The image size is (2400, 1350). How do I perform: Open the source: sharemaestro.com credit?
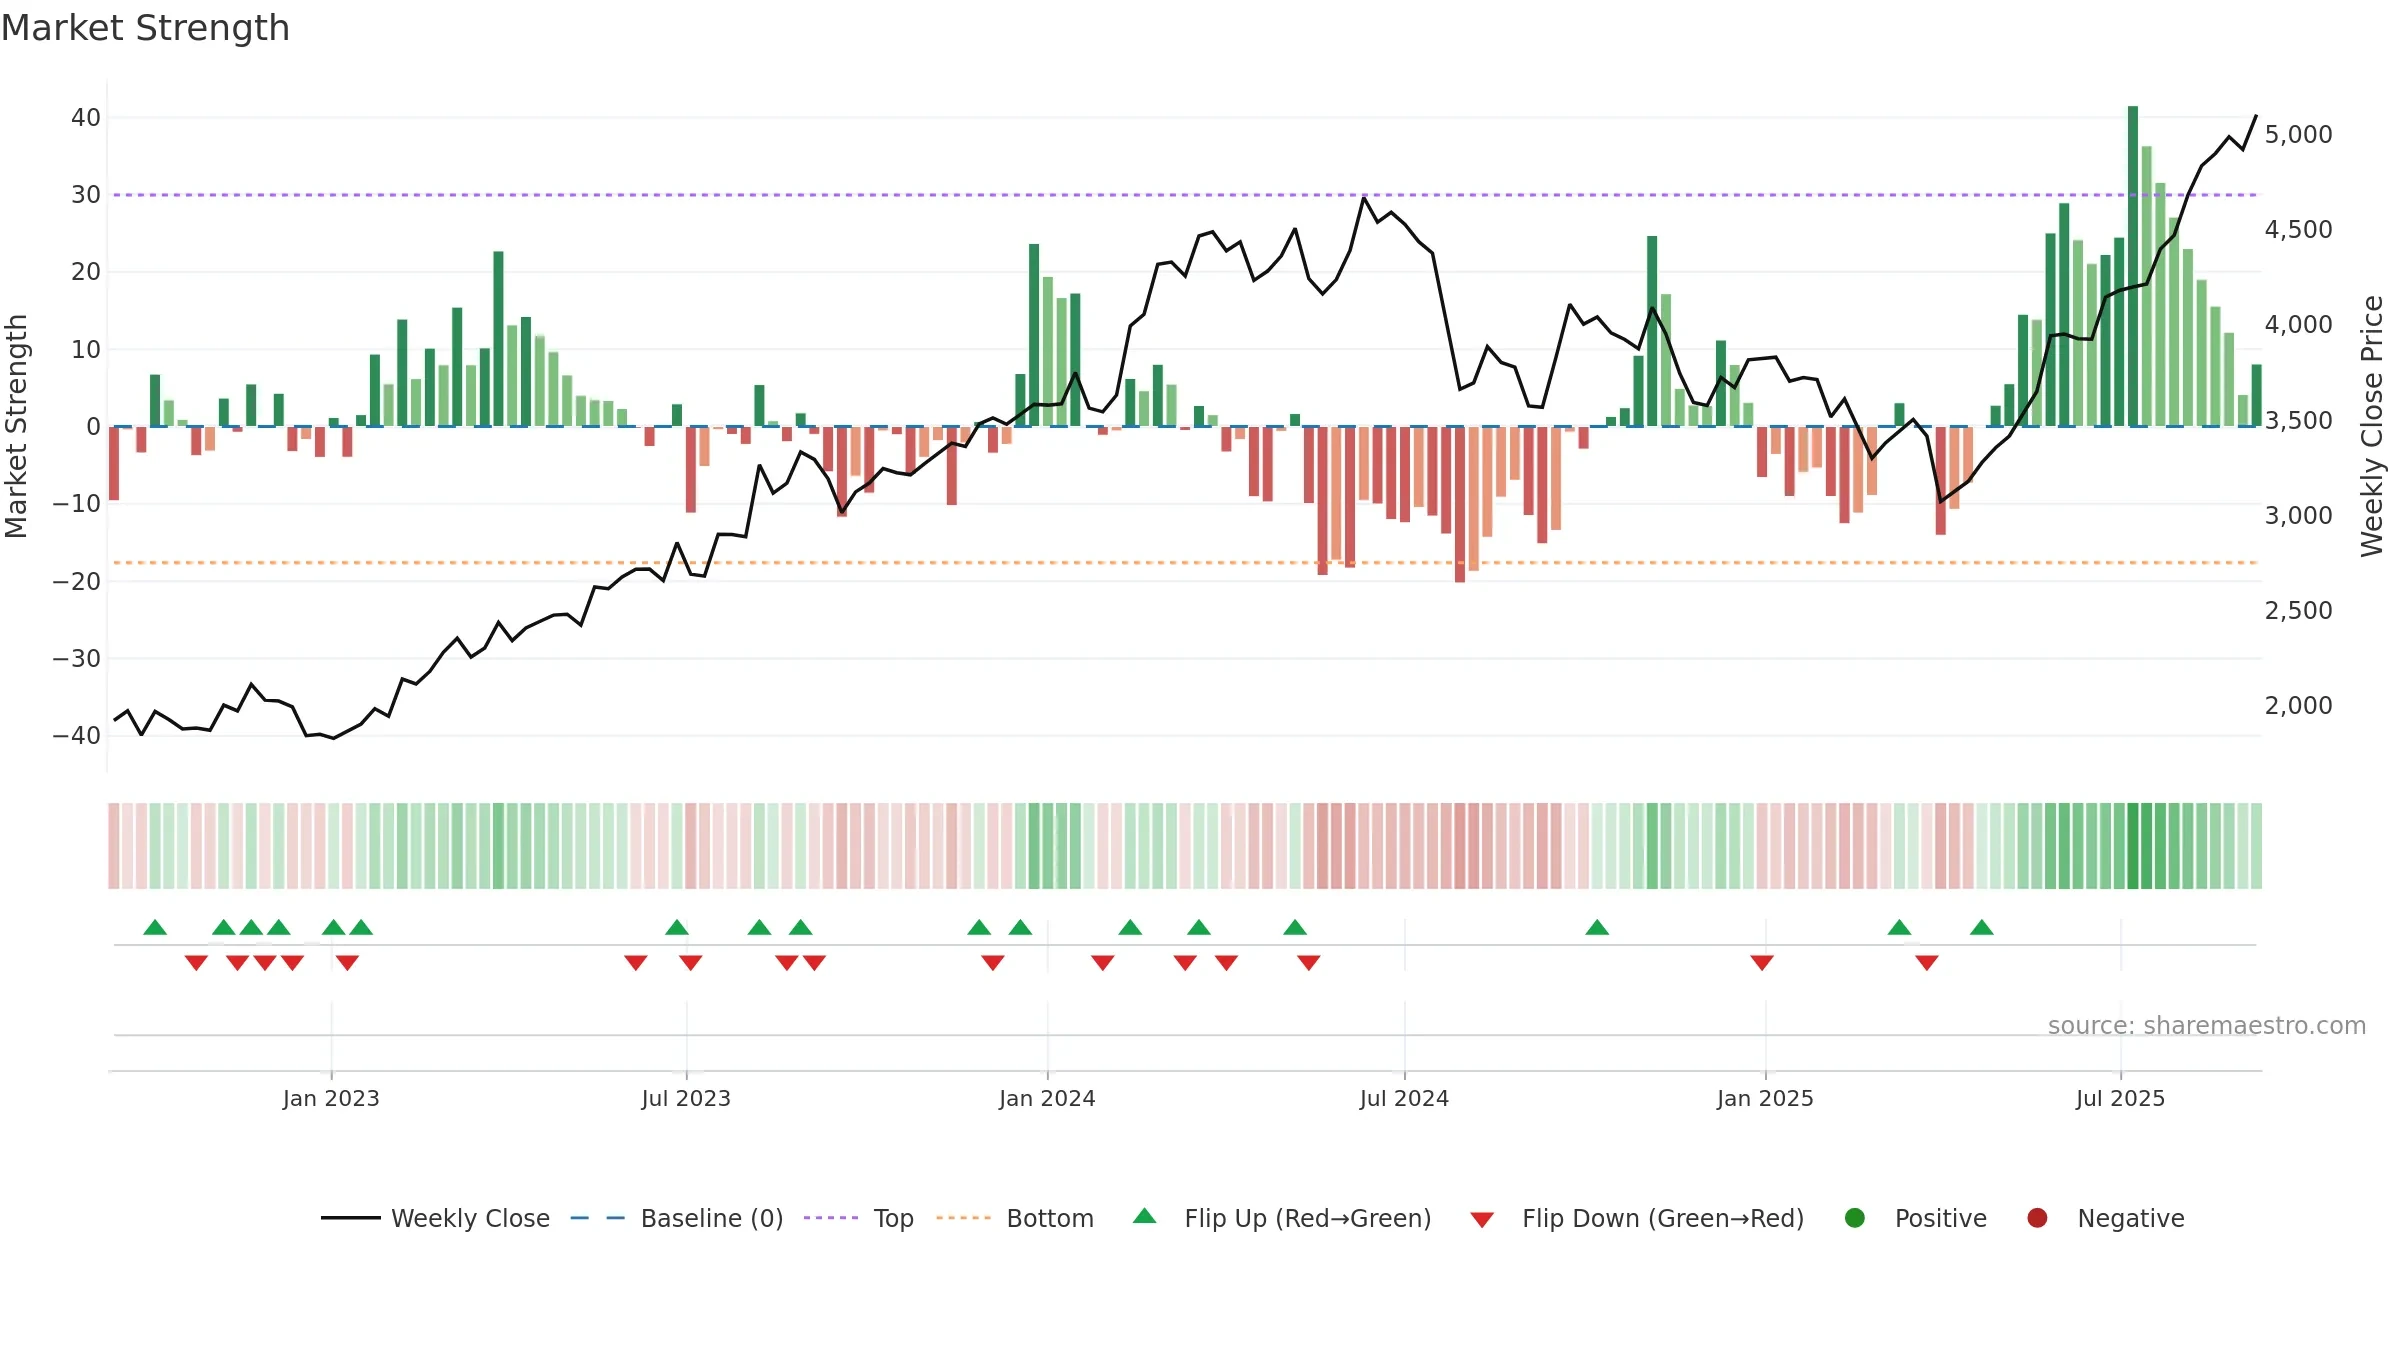2206,1025
